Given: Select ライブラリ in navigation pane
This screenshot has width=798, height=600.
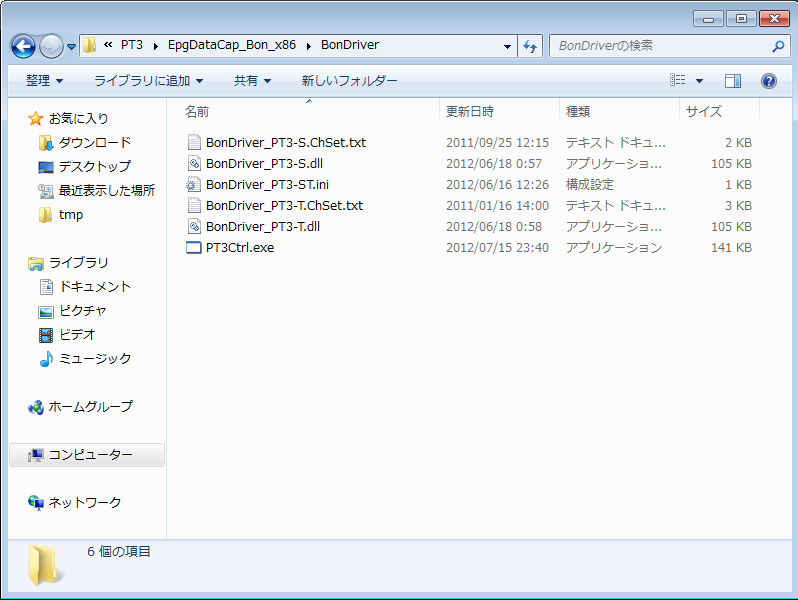Looking at the screenshot, I should tap(78, 263).
